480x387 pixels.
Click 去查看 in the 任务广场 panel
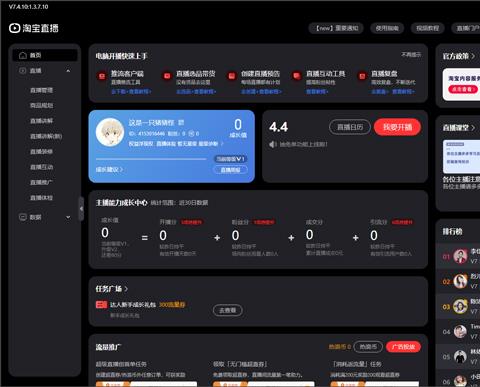228,310
